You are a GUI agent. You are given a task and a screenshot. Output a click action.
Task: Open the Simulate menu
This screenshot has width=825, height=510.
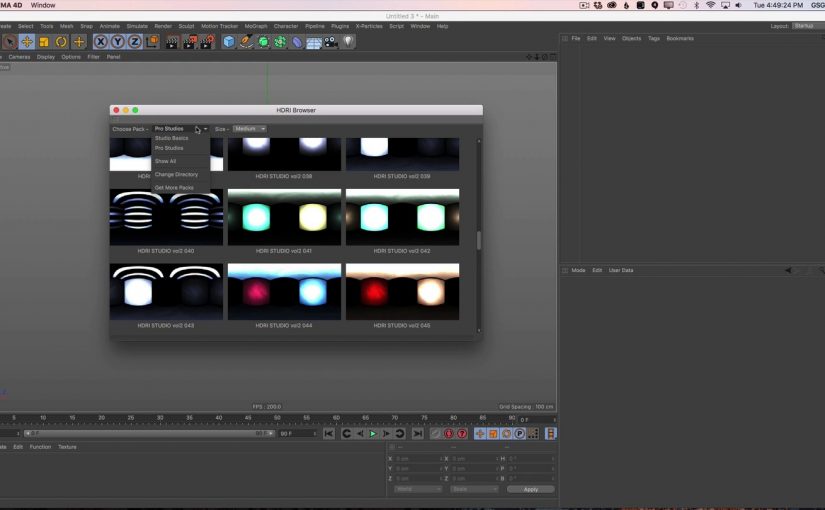click(x=137, y=26)
